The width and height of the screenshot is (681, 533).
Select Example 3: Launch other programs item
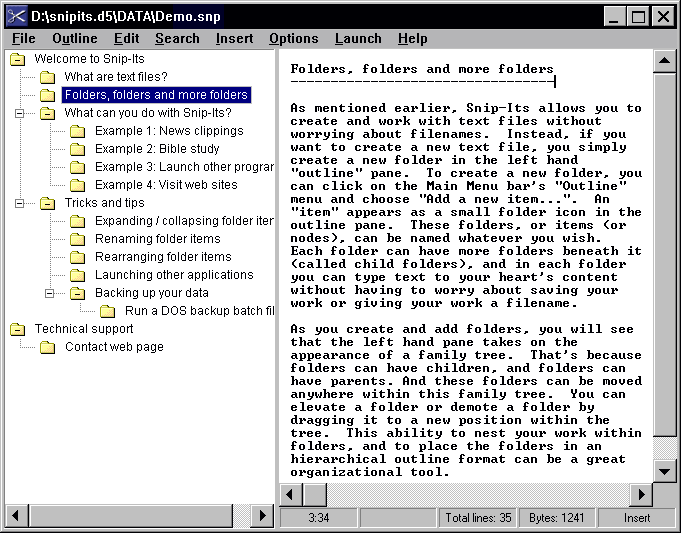coord(184,167)
